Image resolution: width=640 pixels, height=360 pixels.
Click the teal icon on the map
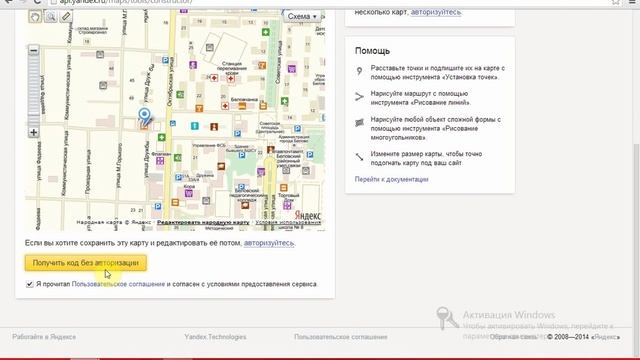[195, 126]
